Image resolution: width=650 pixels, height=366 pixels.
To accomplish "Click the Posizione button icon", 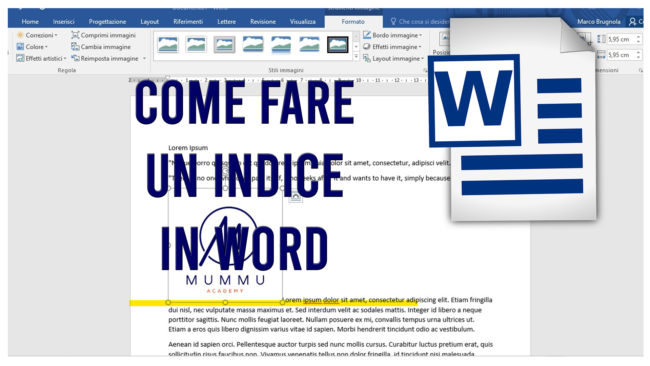I will point(444,39).
